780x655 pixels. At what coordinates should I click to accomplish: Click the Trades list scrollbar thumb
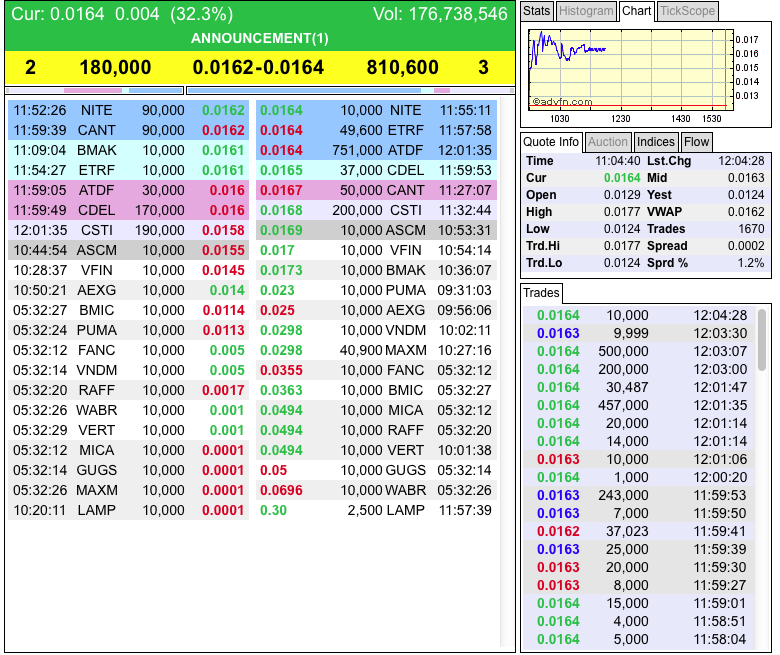point(762,340)
